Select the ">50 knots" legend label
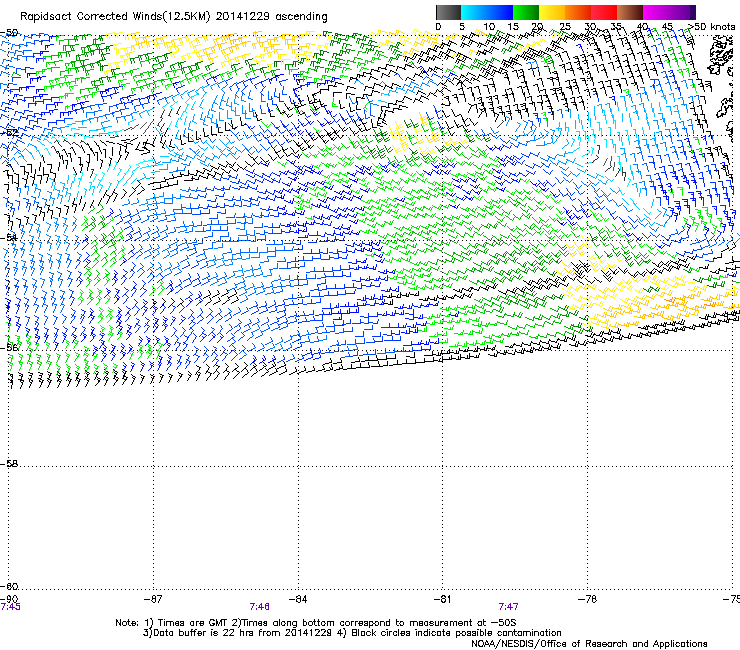 tap(711, 26)
